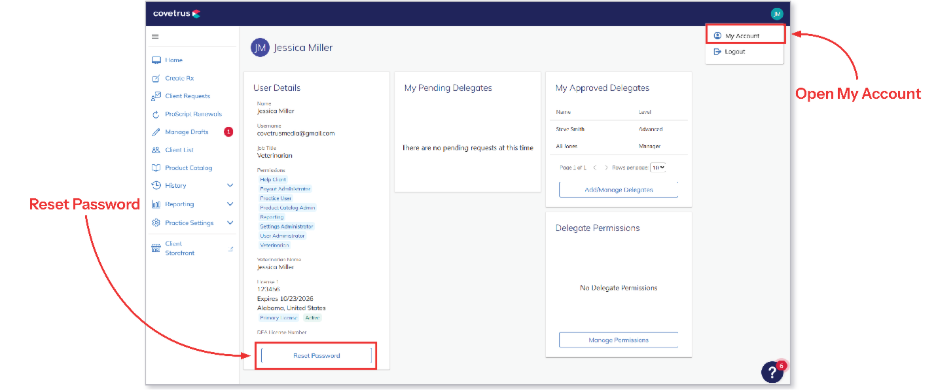Click the Client Requests icon
The width and height of the screenshot is (936, 390).
click(x=156, y=96)
